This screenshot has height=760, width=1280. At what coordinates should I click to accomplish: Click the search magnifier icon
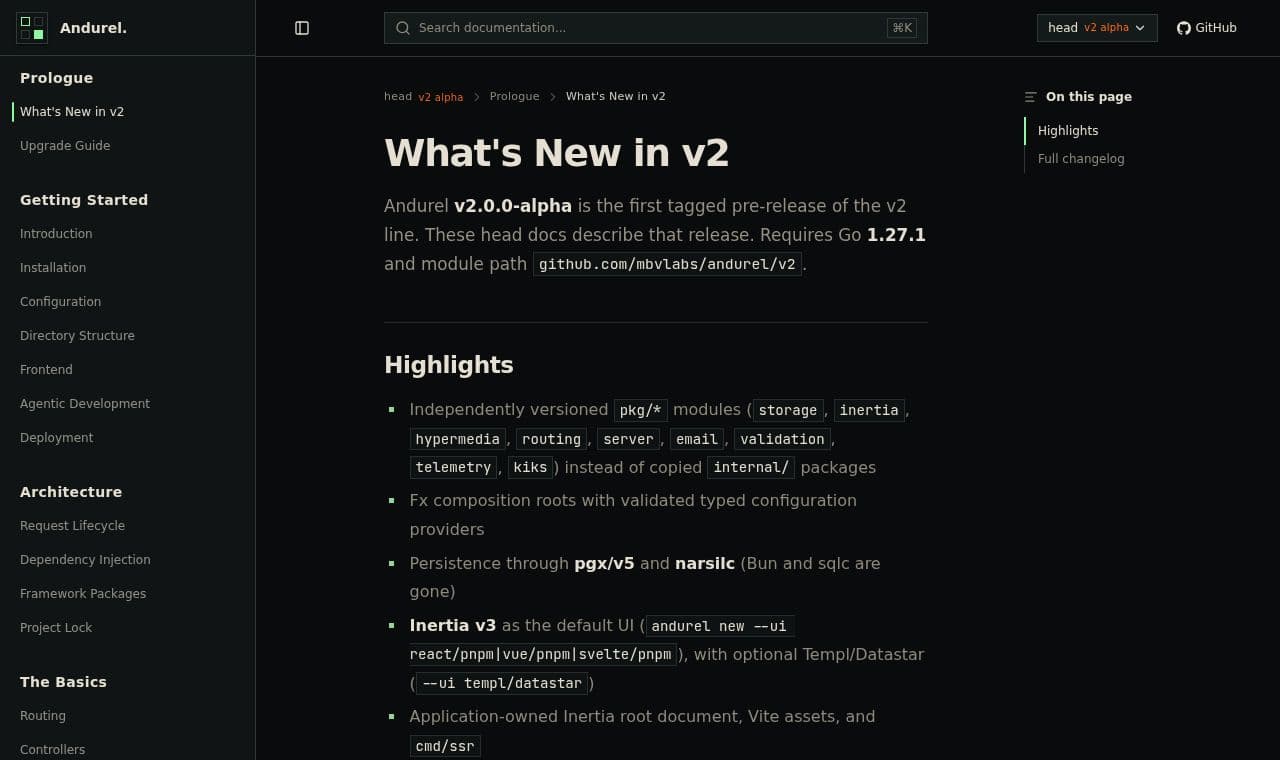tap(403, 28)
